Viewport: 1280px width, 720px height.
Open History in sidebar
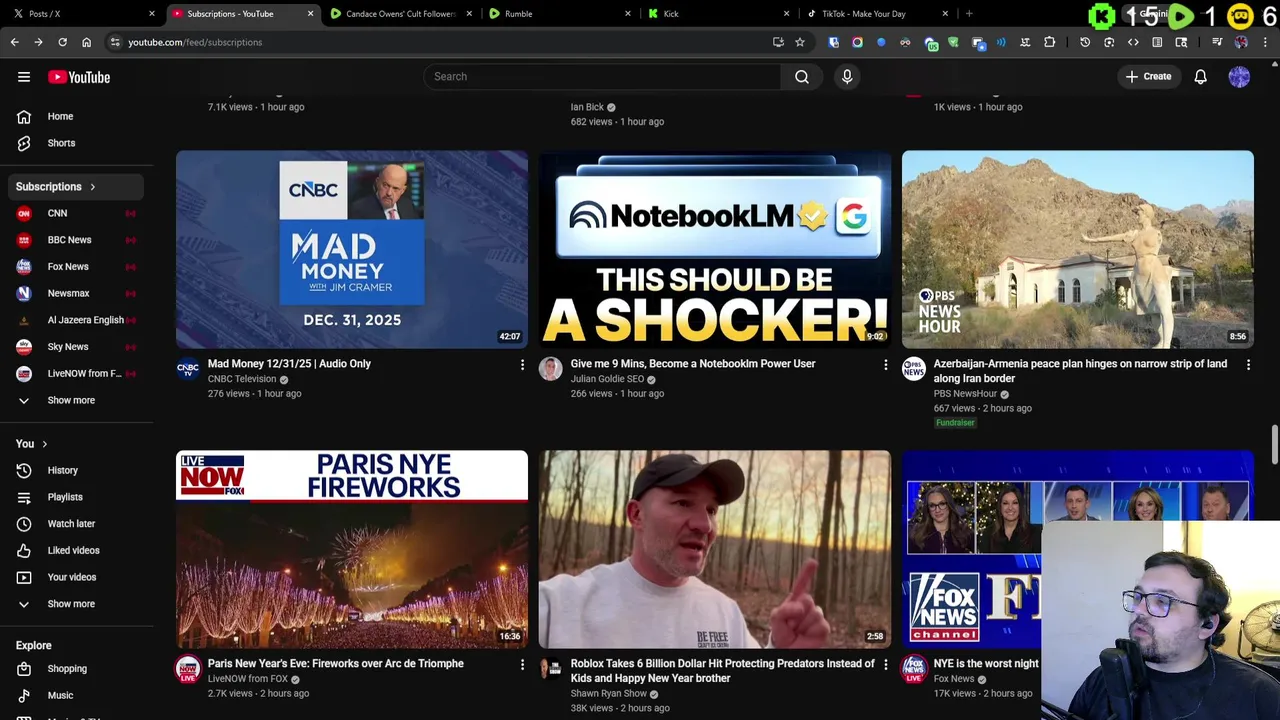(78, 470)
